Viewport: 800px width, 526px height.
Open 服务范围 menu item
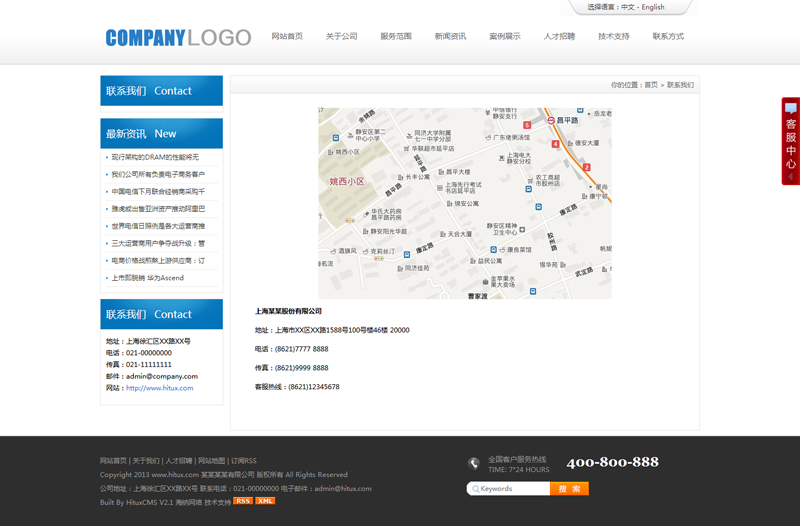[396, 36]
